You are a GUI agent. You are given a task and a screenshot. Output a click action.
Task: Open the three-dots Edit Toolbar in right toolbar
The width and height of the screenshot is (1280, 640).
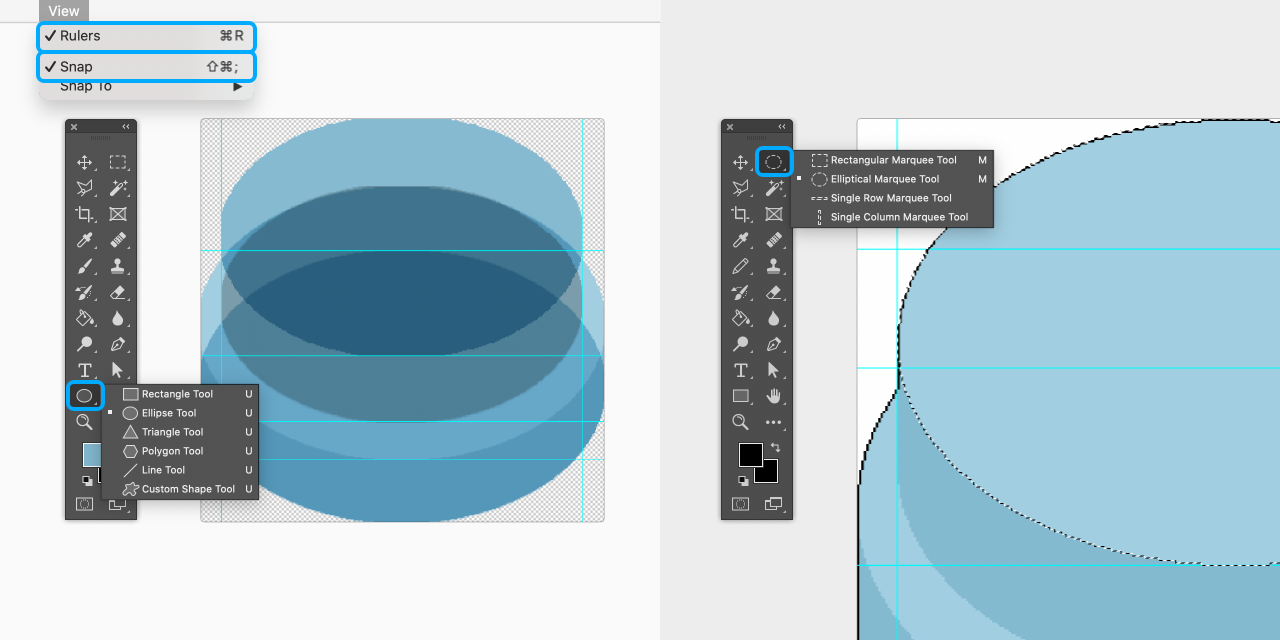(x=774, y=422)
